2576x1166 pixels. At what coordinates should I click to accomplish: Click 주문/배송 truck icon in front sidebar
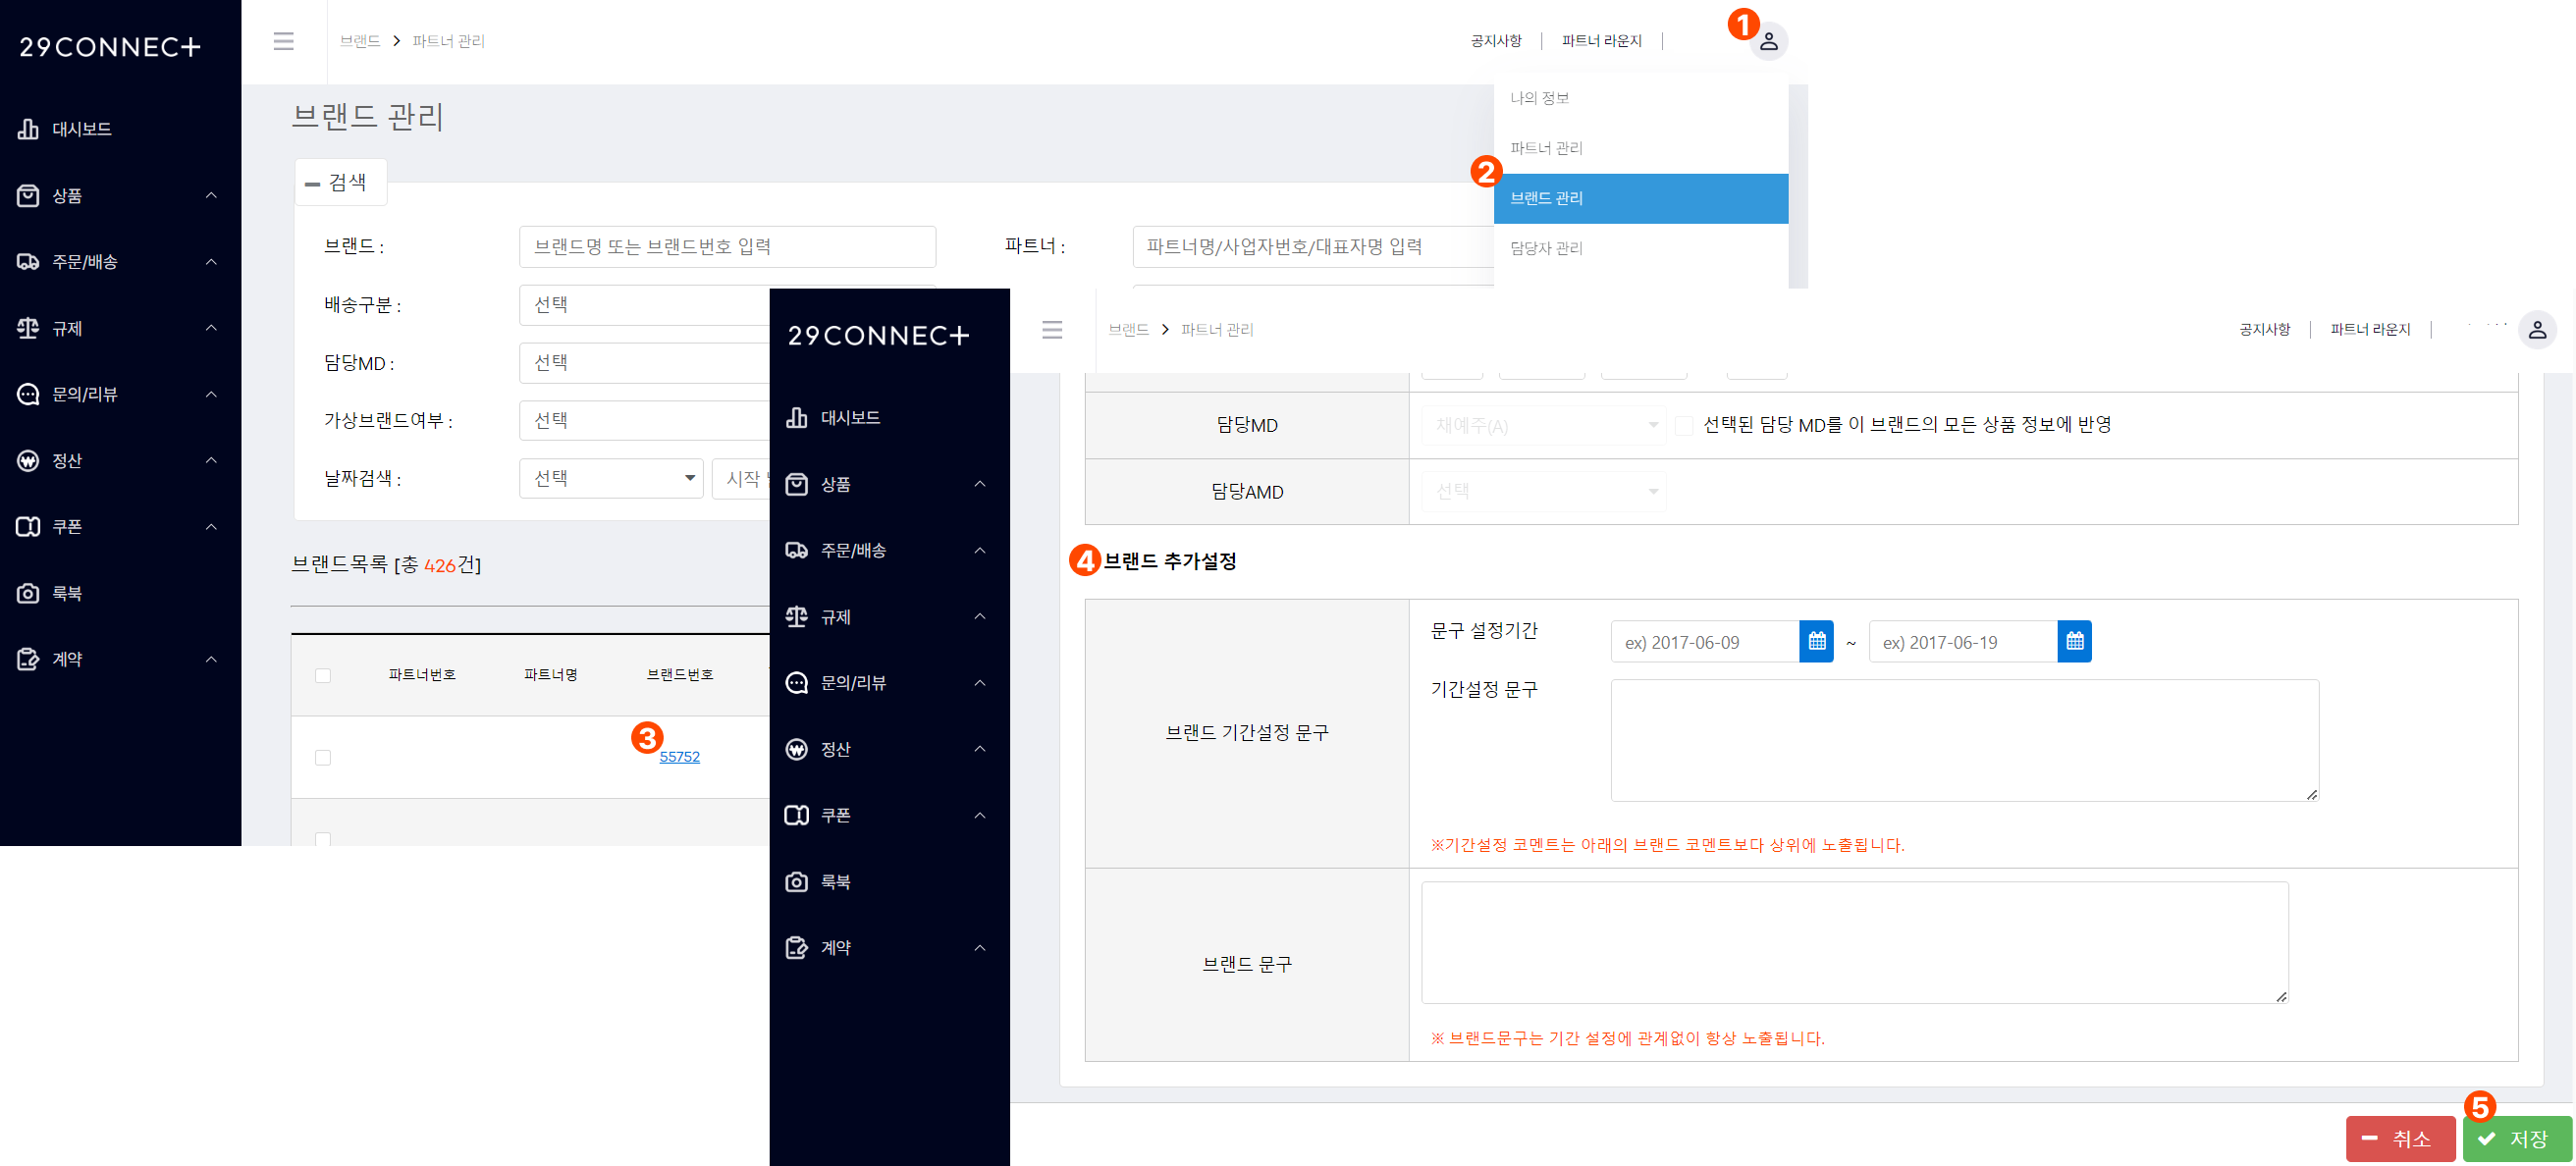coord(796,550)
